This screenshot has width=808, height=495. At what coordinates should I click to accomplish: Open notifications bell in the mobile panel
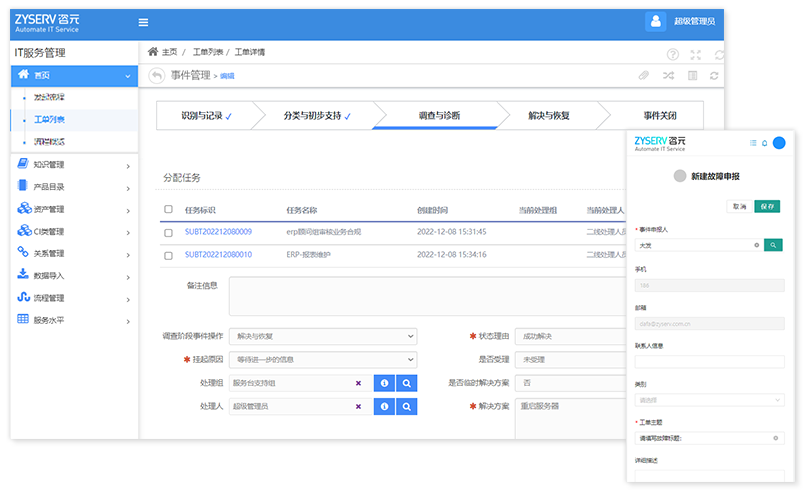(765, 143)
